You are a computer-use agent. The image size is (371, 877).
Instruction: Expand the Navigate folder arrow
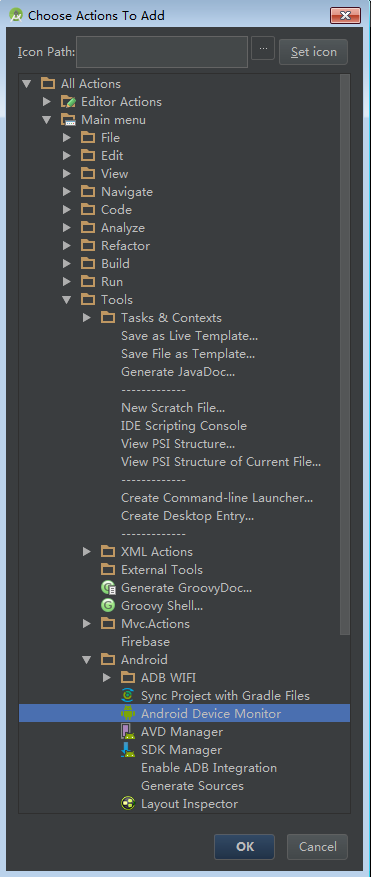67,191
